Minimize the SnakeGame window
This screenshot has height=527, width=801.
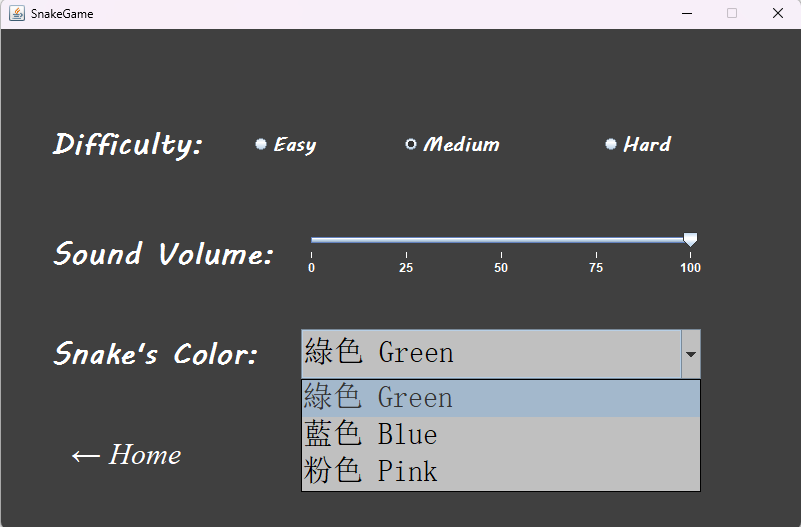(x=687, y=13)
